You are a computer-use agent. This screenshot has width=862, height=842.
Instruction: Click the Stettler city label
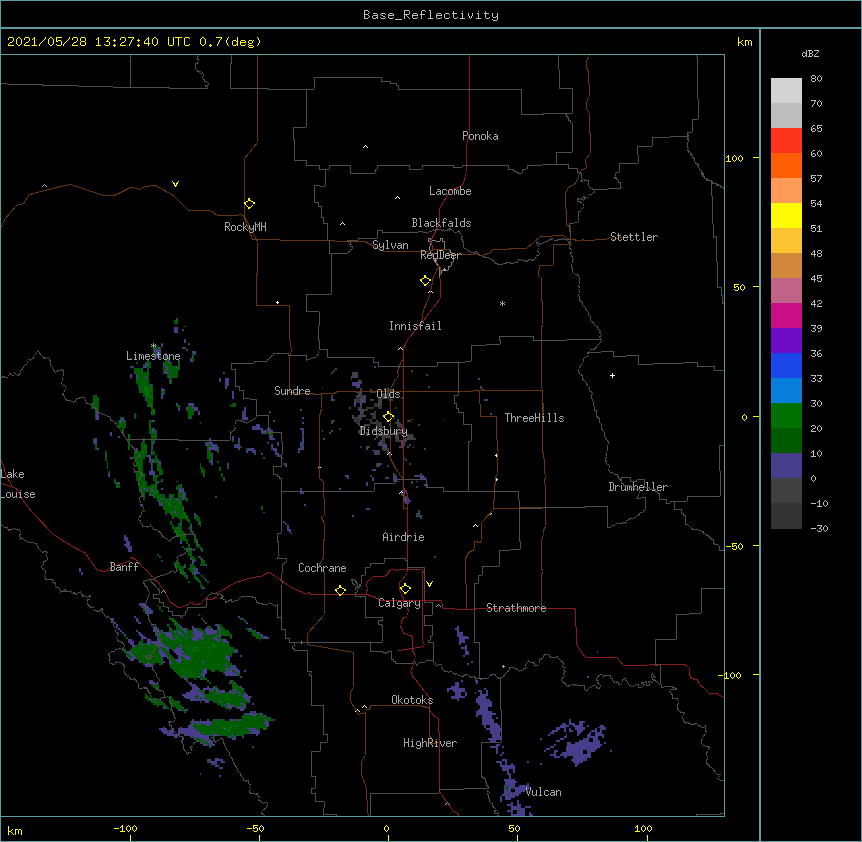point(633,237)
